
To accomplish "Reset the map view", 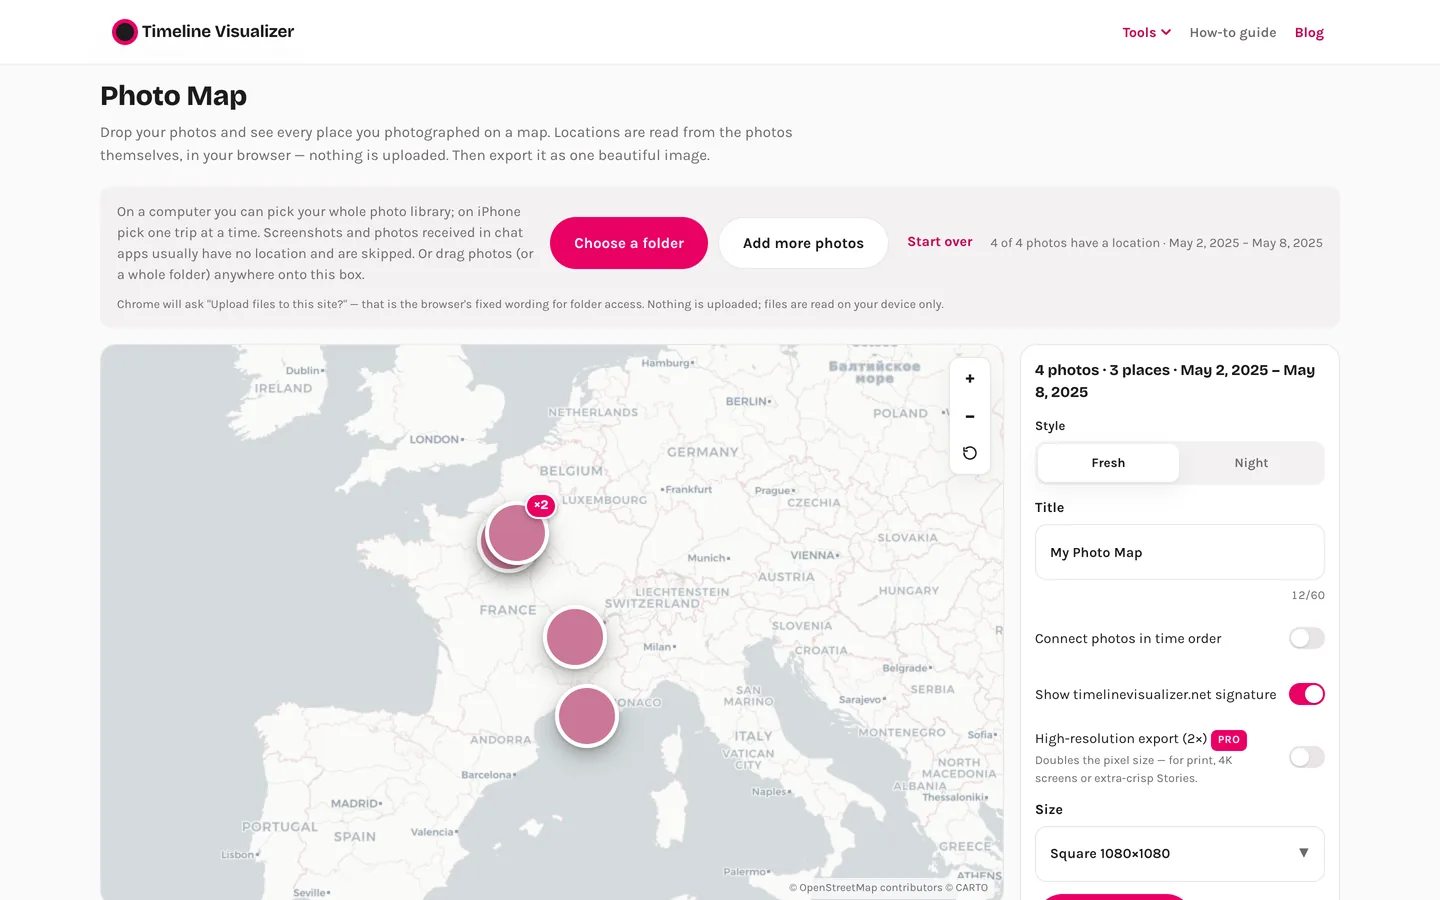I will click(x=970, y=453).
